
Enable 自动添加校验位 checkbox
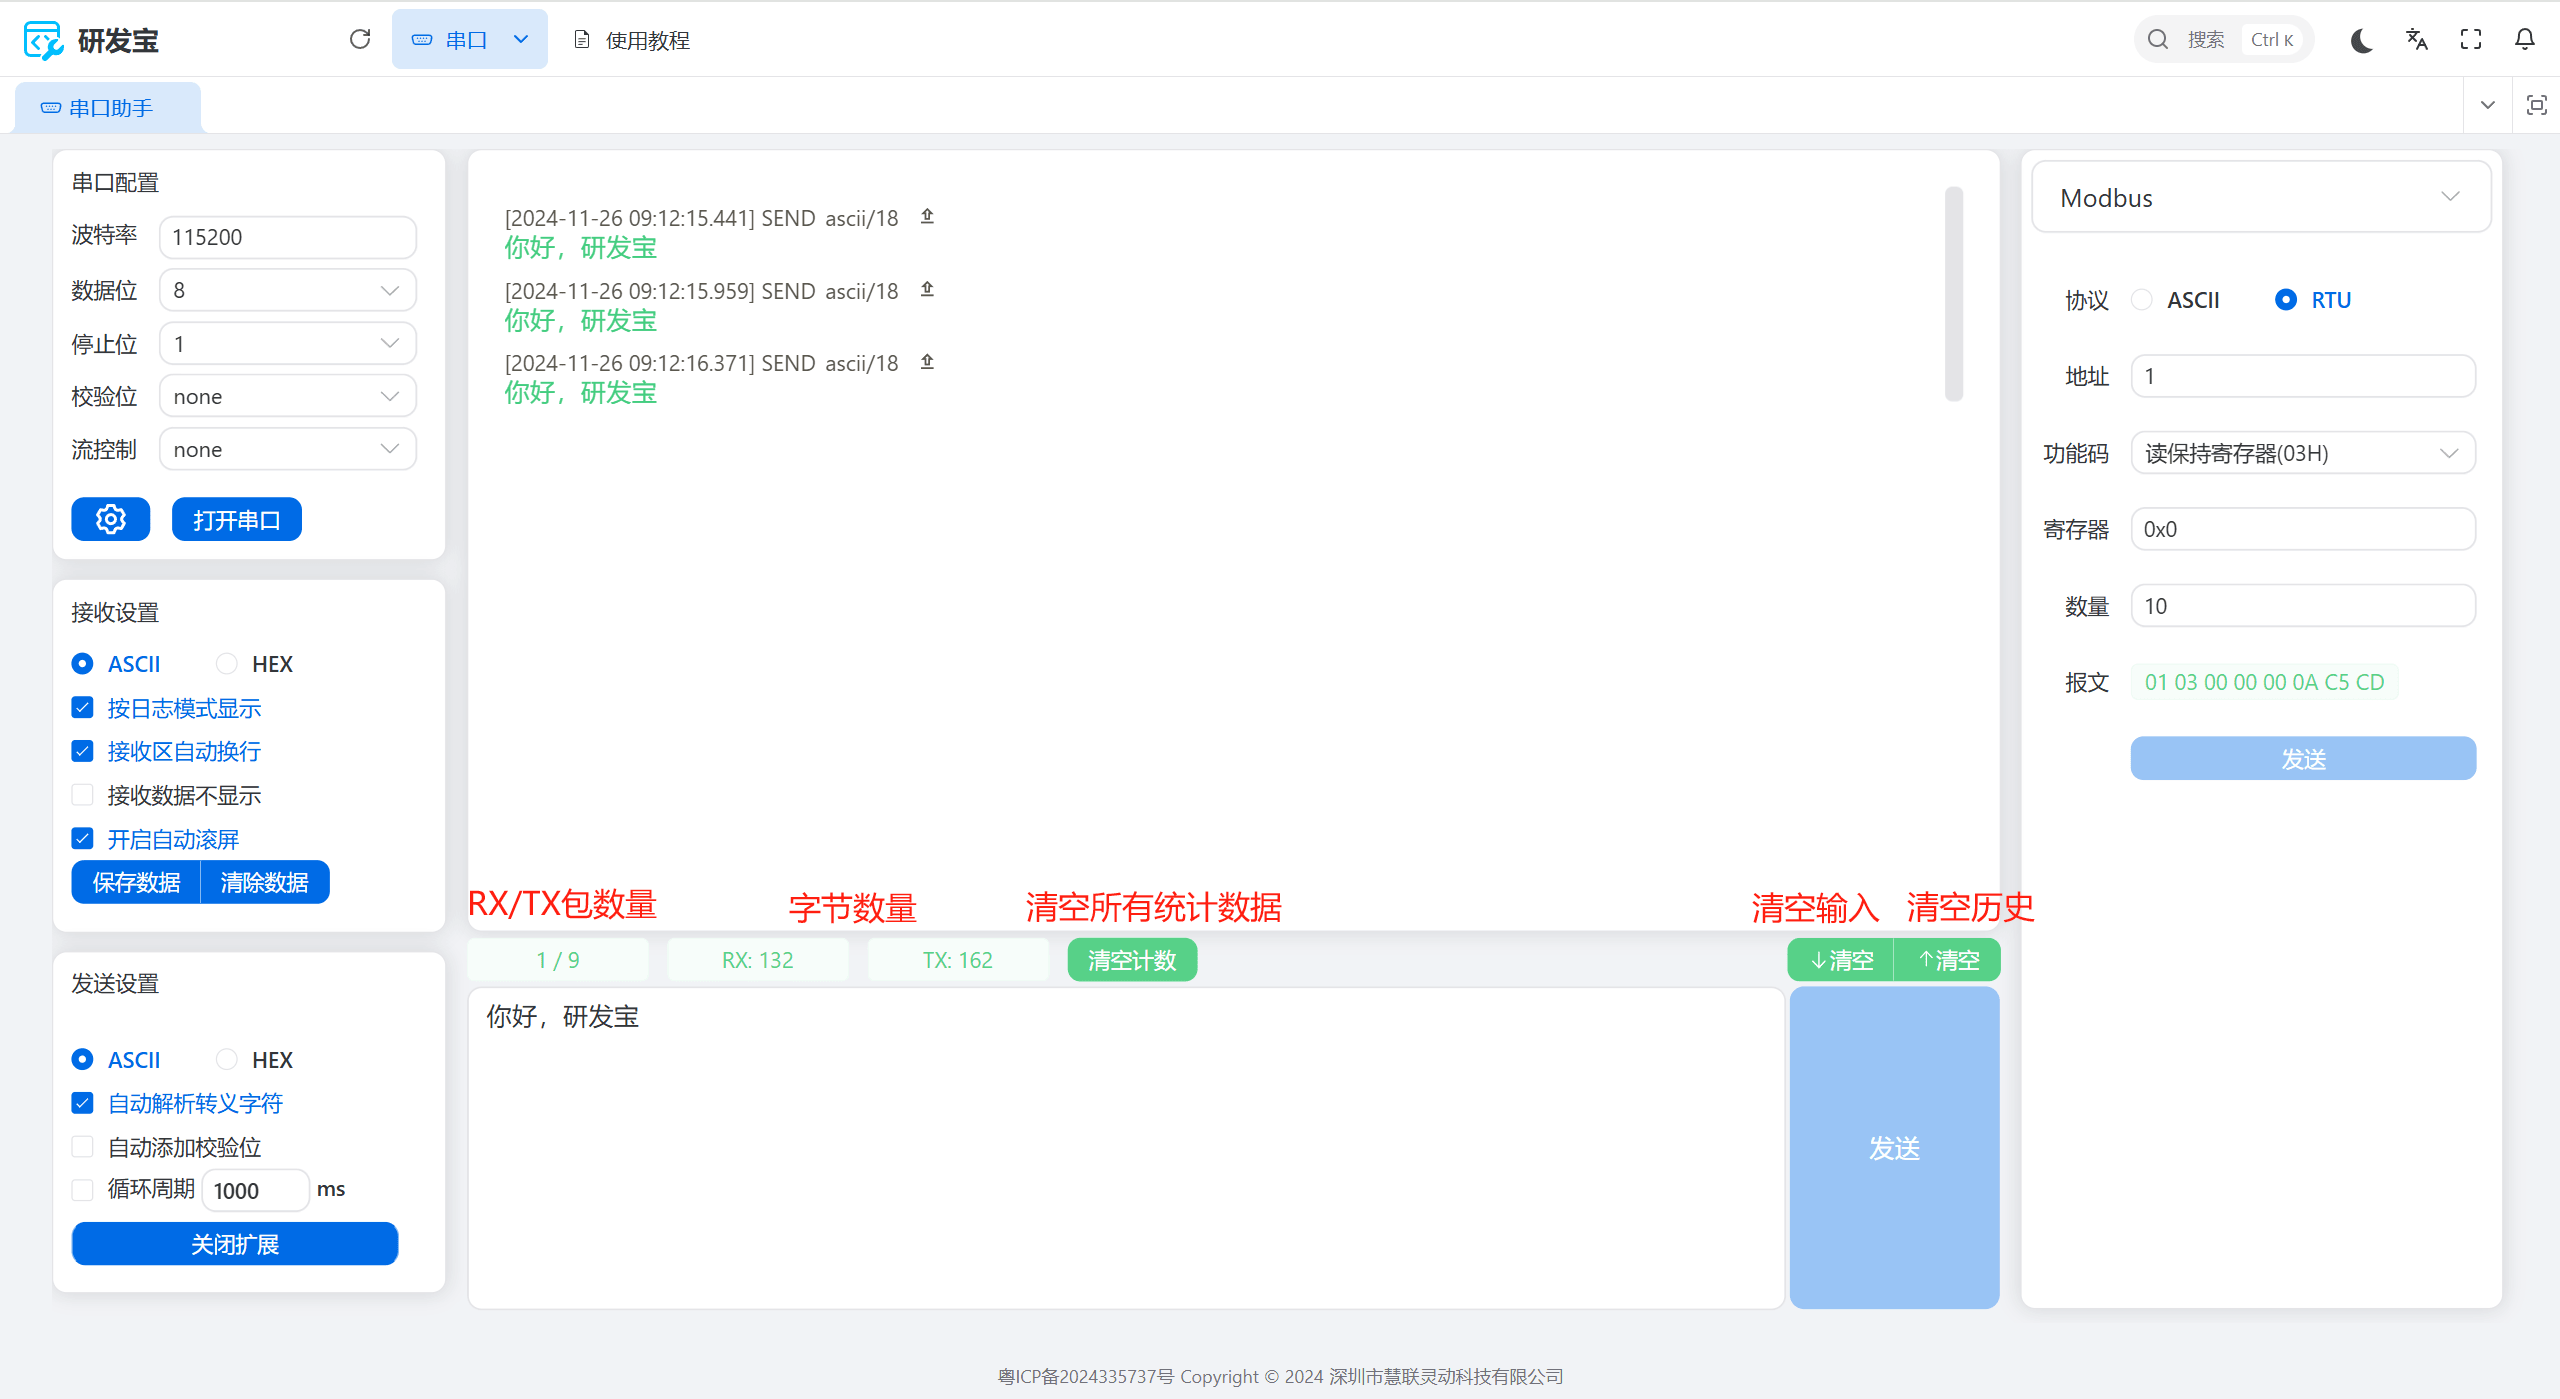pyautogui.click(x=83, y=1147)
